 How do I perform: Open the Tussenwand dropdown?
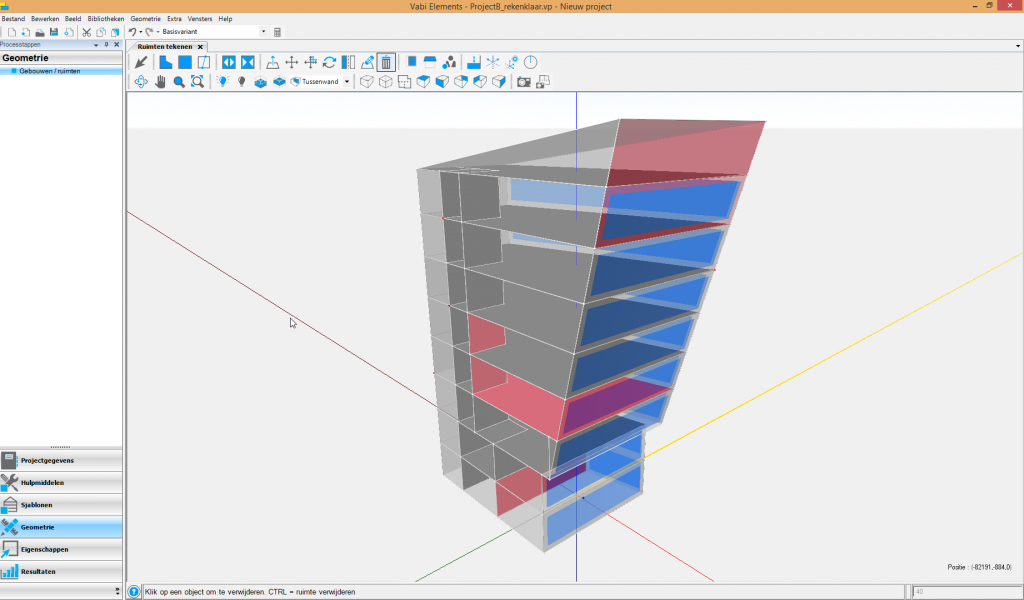pyautogui.click(x=347, y=81)
